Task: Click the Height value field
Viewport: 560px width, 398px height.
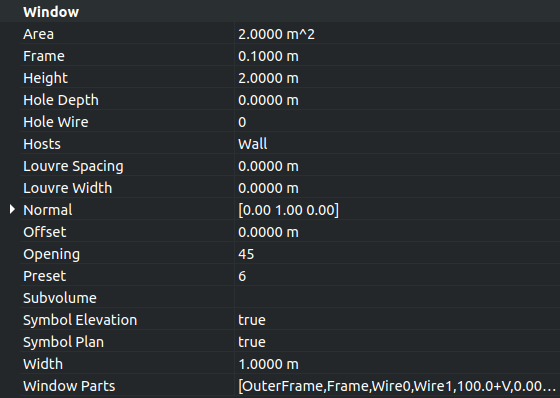Action: click(397, 78)
